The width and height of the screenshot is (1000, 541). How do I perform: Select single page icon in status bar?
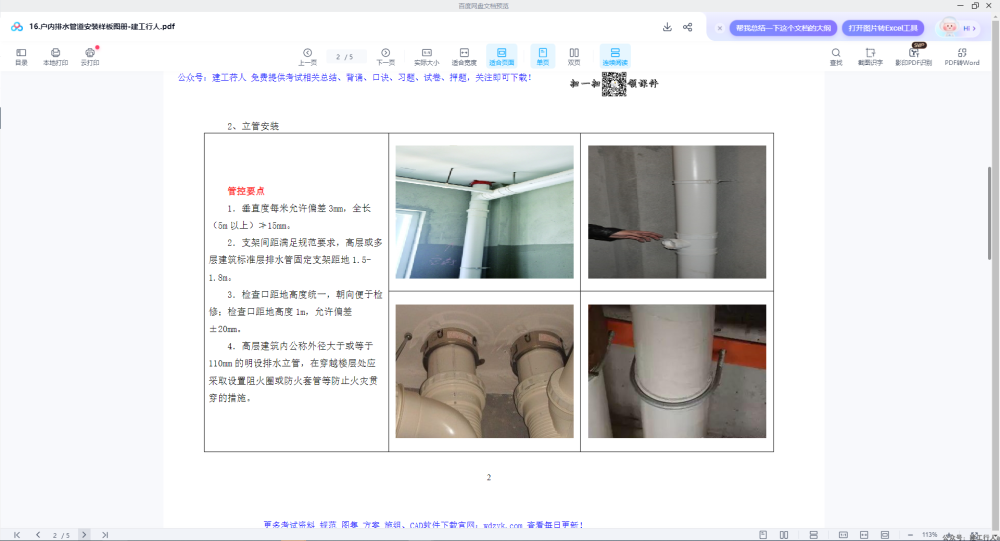click(x=763, y=535)
